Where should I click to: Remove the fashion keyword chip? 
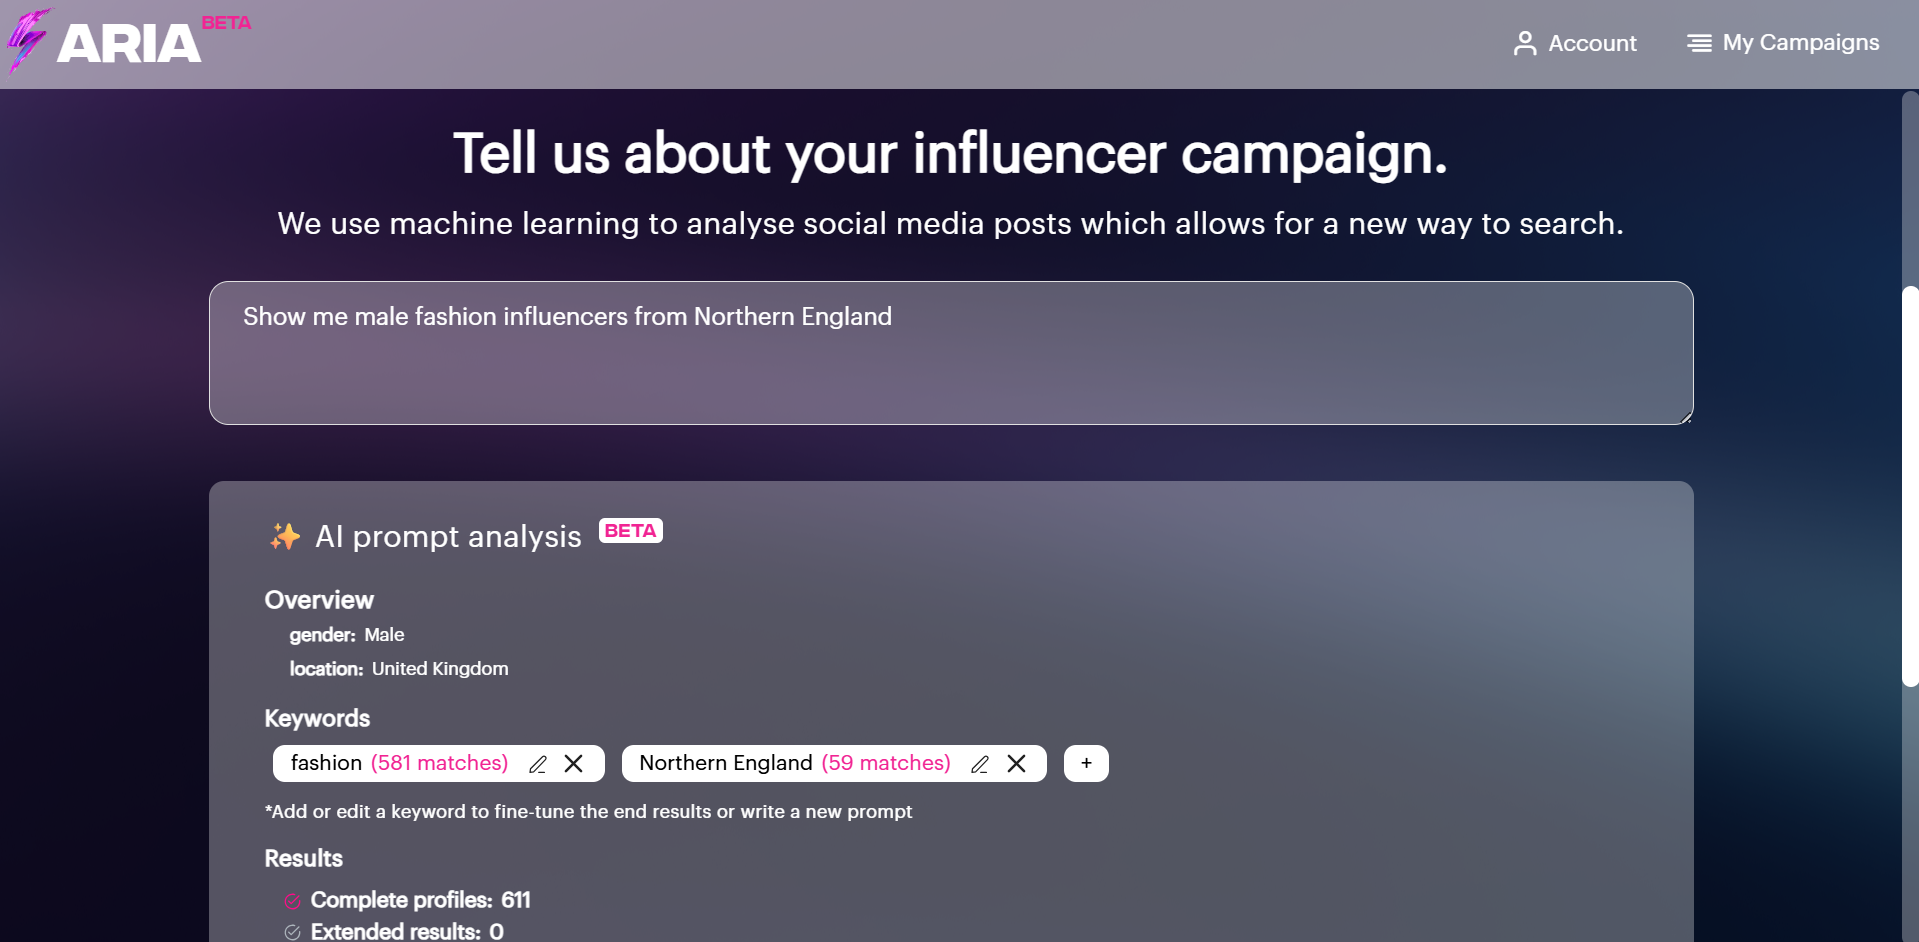coord(574,764)
